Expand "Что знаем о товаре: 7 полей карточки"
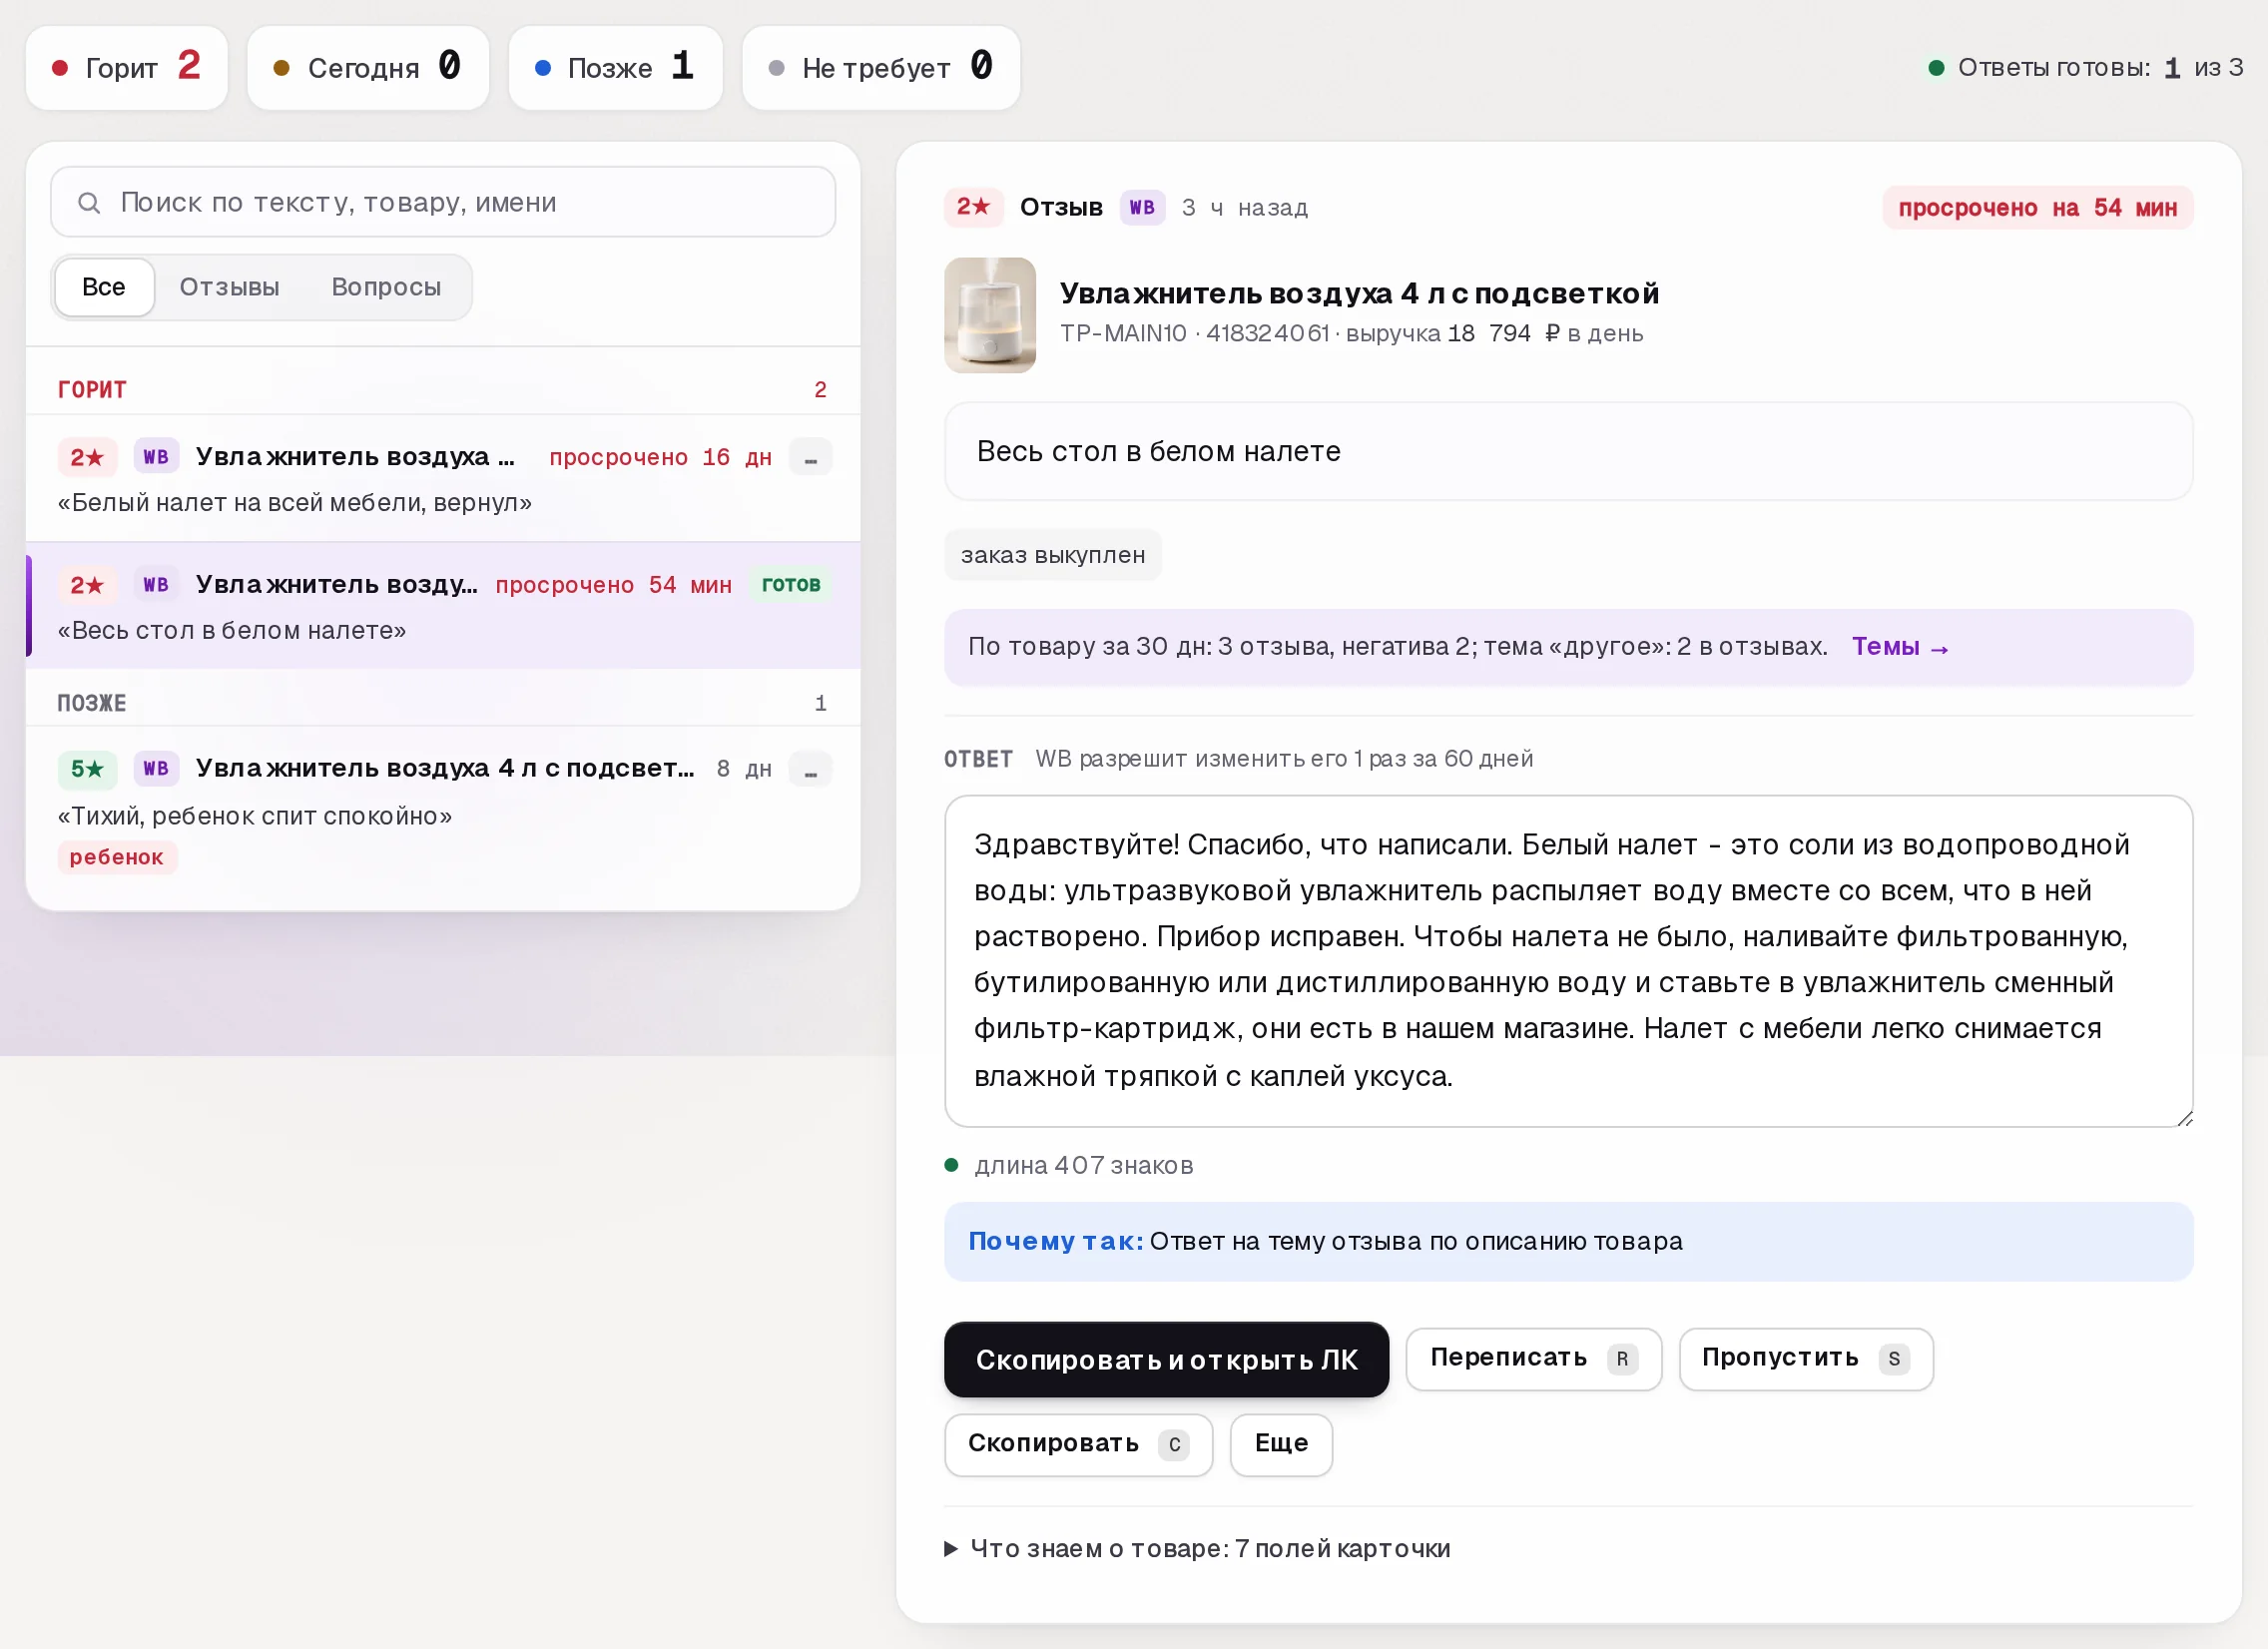 (x=1197, y=1549)
